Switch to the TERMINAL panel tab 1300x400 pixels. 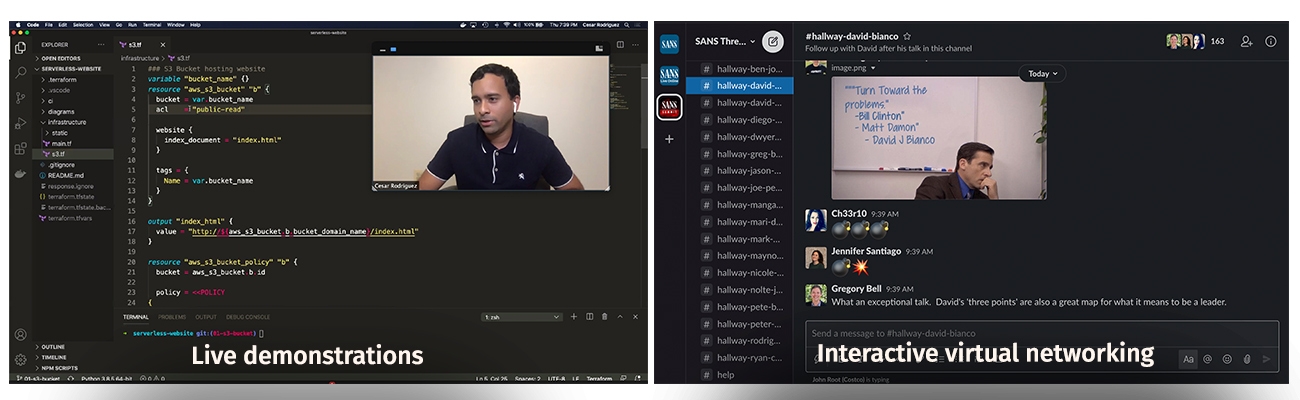click(x=135, y=317)
